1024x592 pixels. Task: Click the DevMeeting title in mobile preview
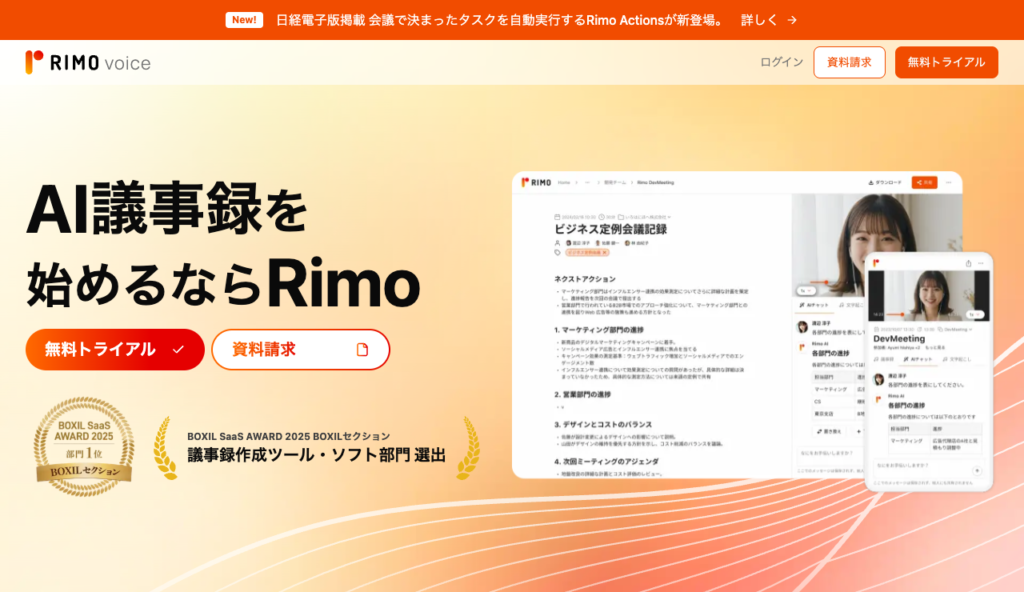(899, 339)
